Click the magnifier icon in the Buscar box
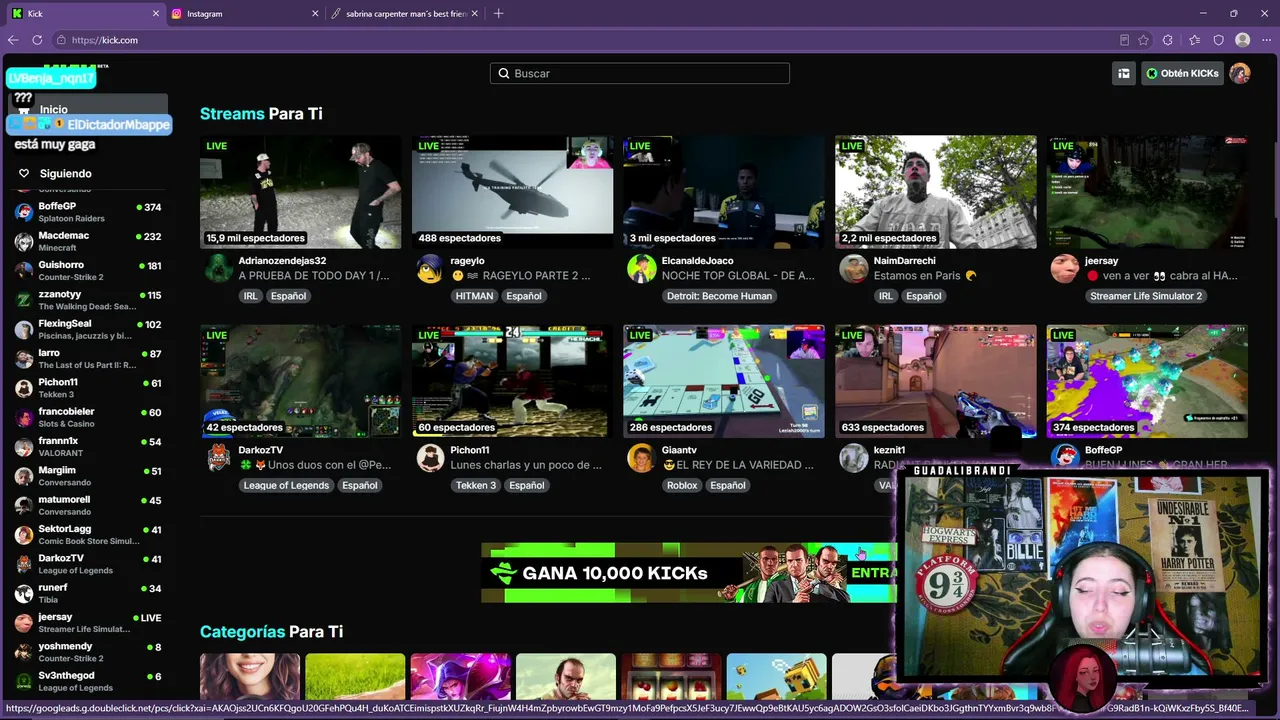 coord(504,73)
